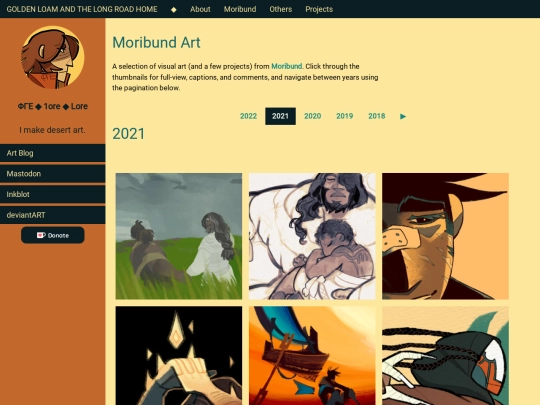Viewport: 540px width, 405px height.
Task: Switch to the 2020 gallery page
Action: click(x=312, y=116)
